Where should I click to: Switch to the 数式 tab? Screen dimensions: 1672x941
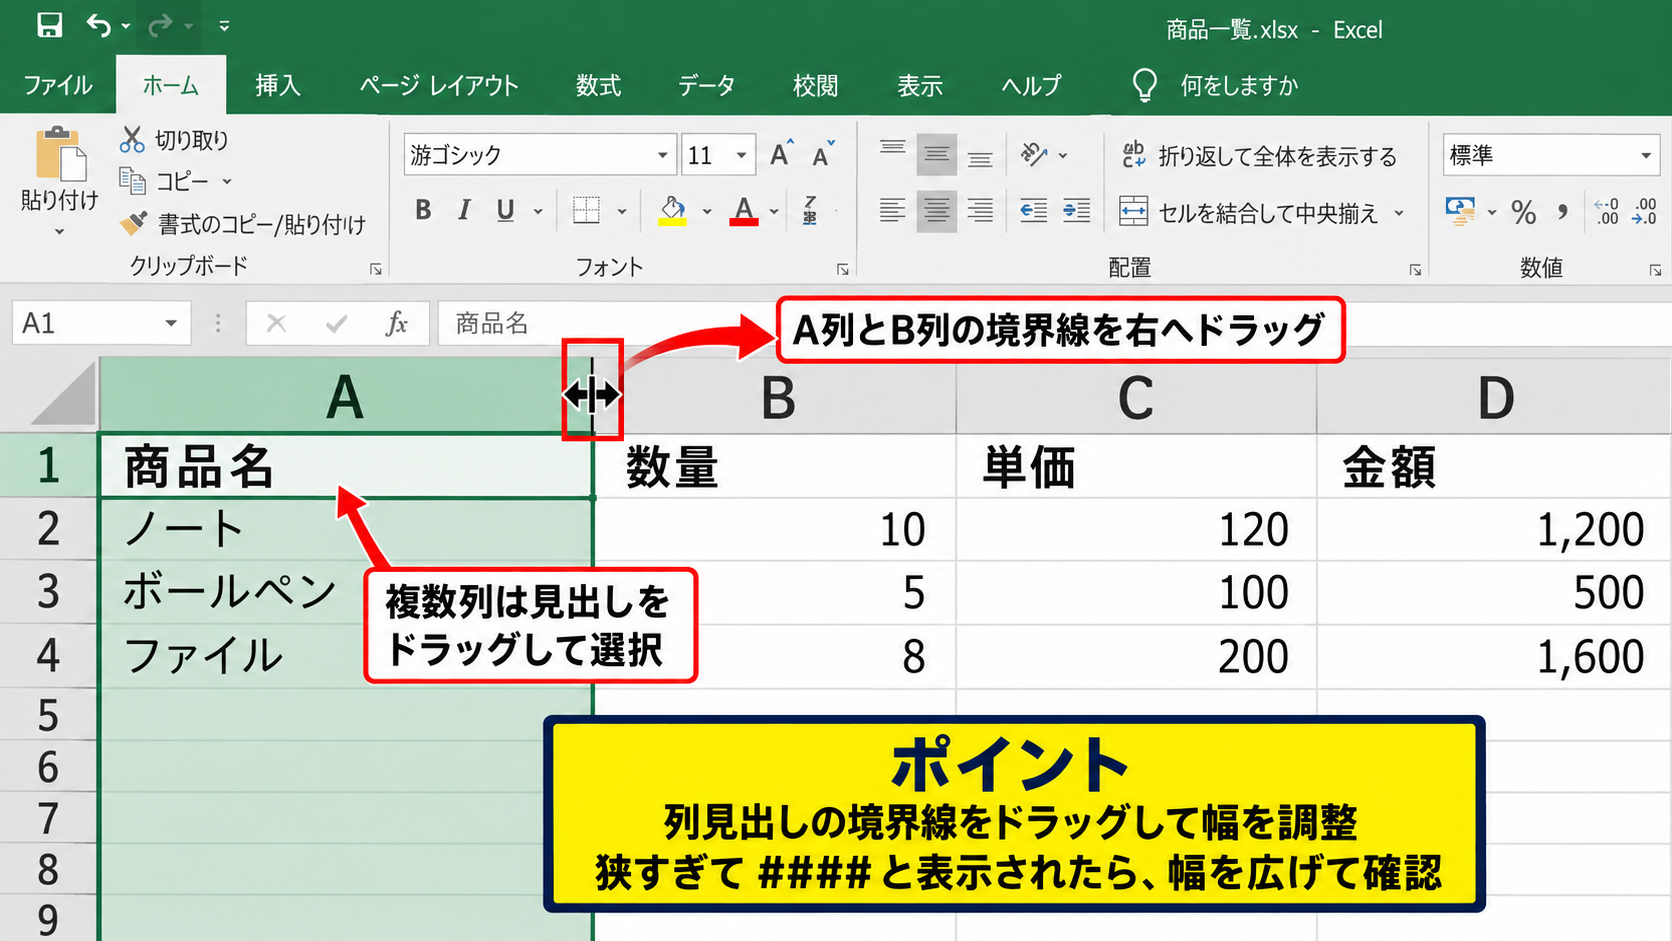(598, 86)
